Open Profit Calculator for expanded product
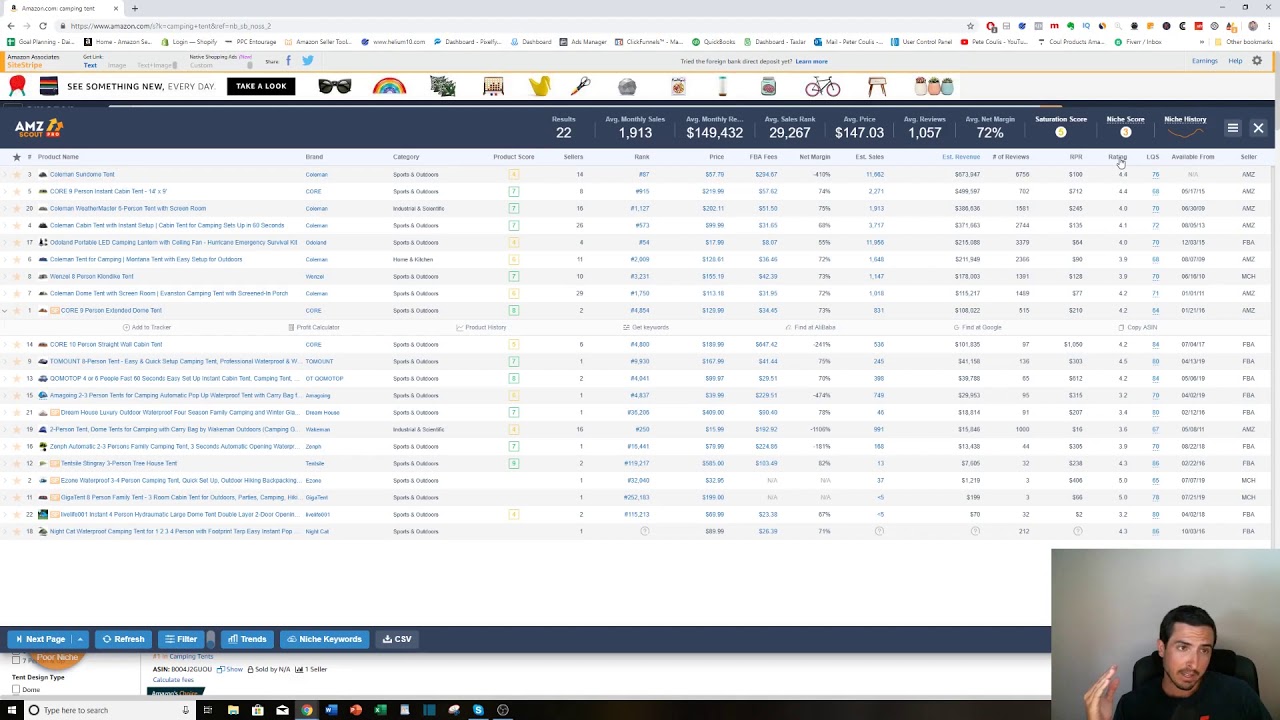Viewport: 1280px width, 720px height. 314,327
